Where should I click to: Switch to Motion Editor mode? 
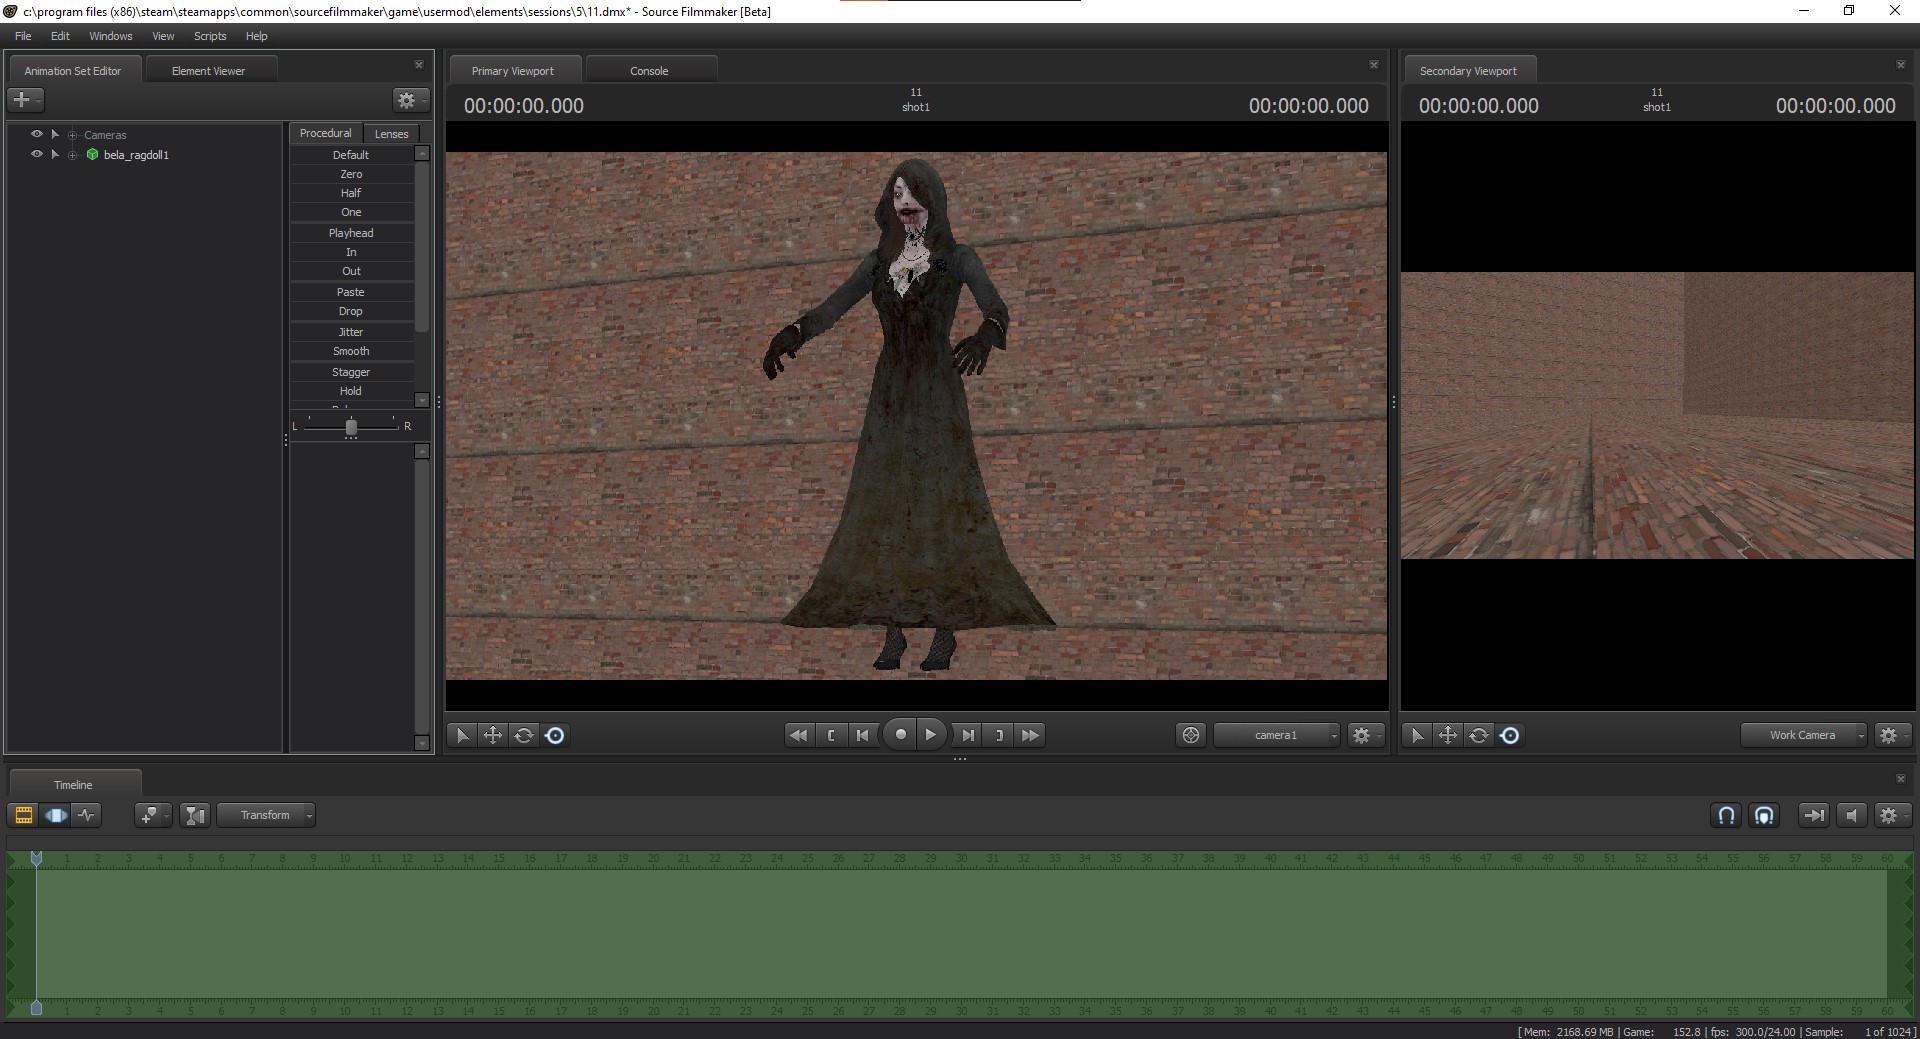click(56, 815)
